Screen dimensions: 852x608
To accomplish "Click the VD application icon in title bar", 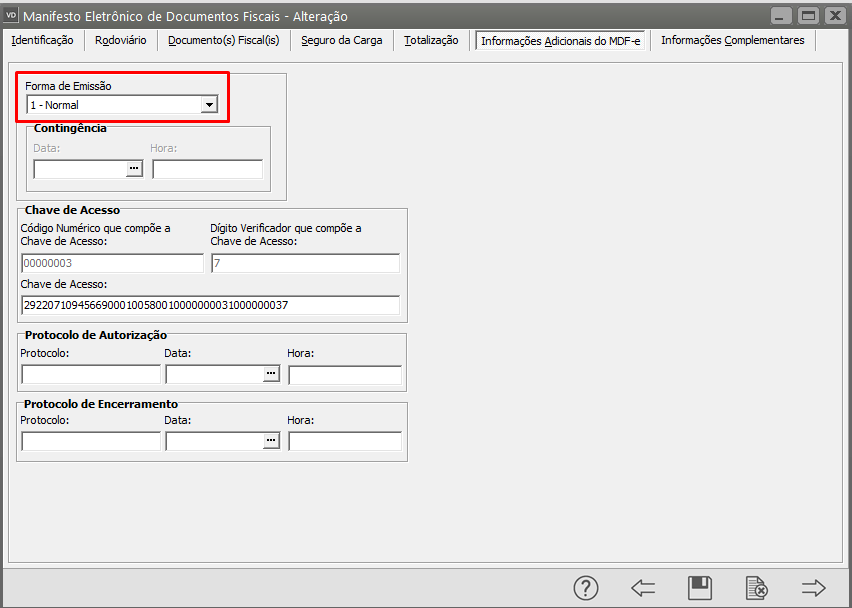I will coord(11,15).
